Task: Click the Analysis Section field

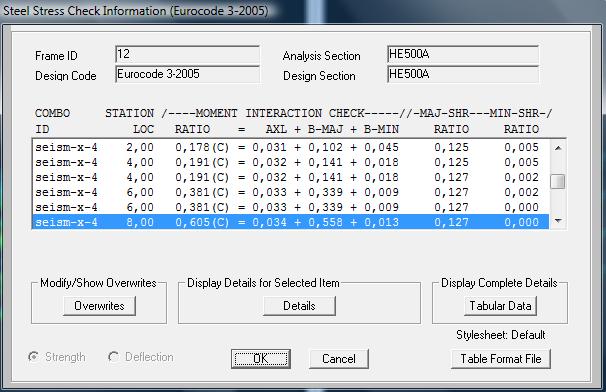Action: (x=463, y=55)
